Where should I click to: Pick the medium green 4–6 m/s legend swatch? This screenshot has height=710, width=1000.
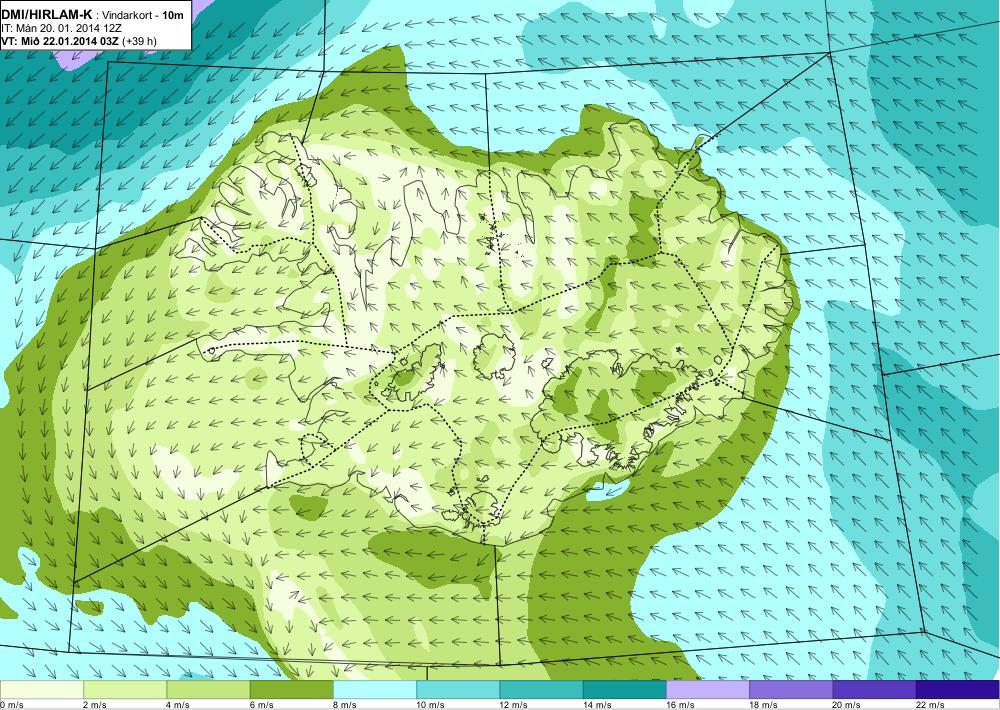pos(208,690)
